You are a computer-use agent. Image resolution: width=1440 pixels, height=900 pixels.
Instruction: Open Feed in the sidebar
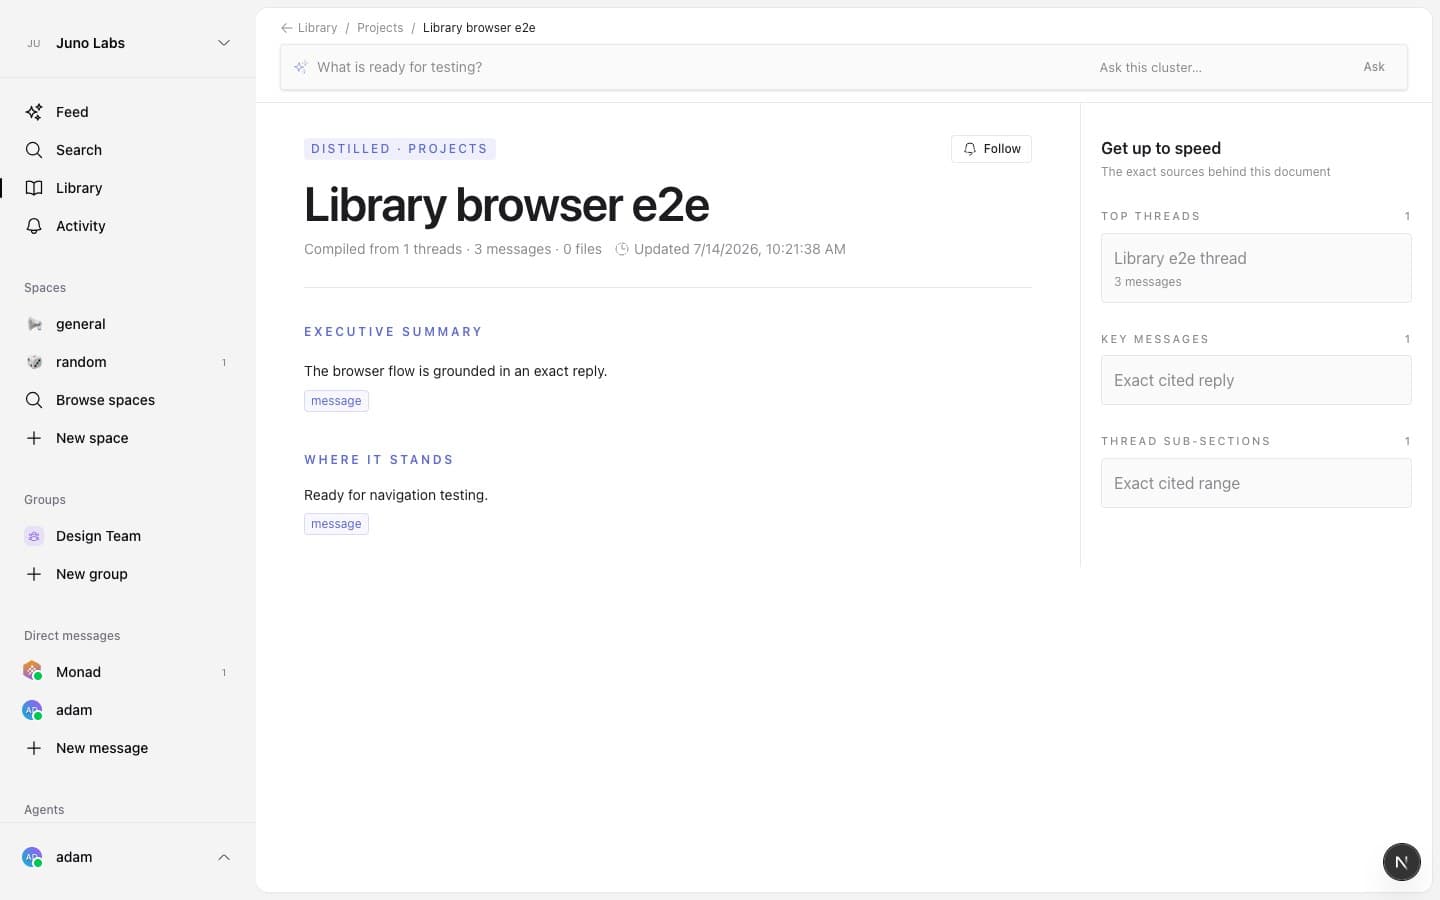pos(72,112)
